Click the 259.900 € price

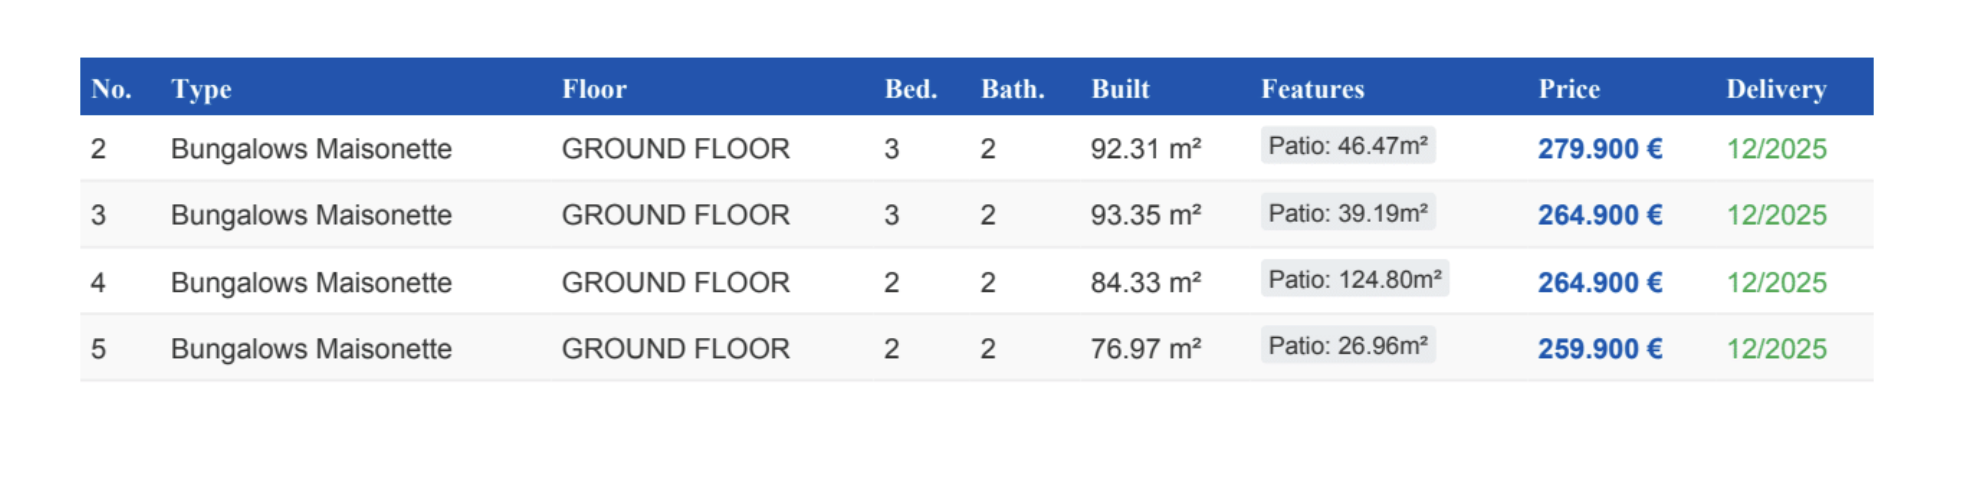tap(1600, 349)
